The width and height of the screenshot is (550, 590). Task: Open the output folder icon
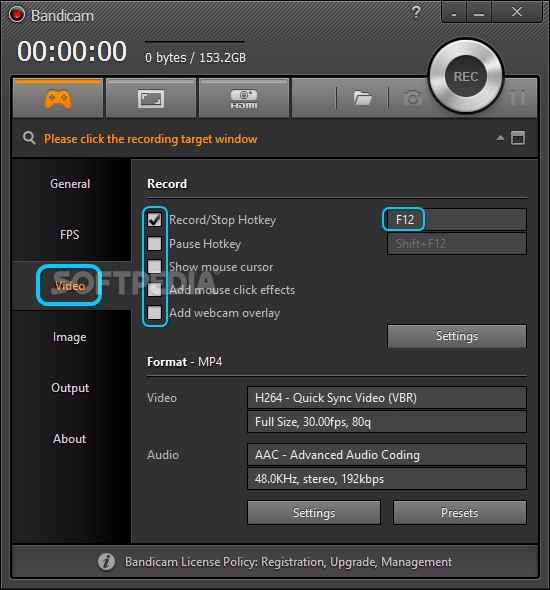click(x=362, y=98)
